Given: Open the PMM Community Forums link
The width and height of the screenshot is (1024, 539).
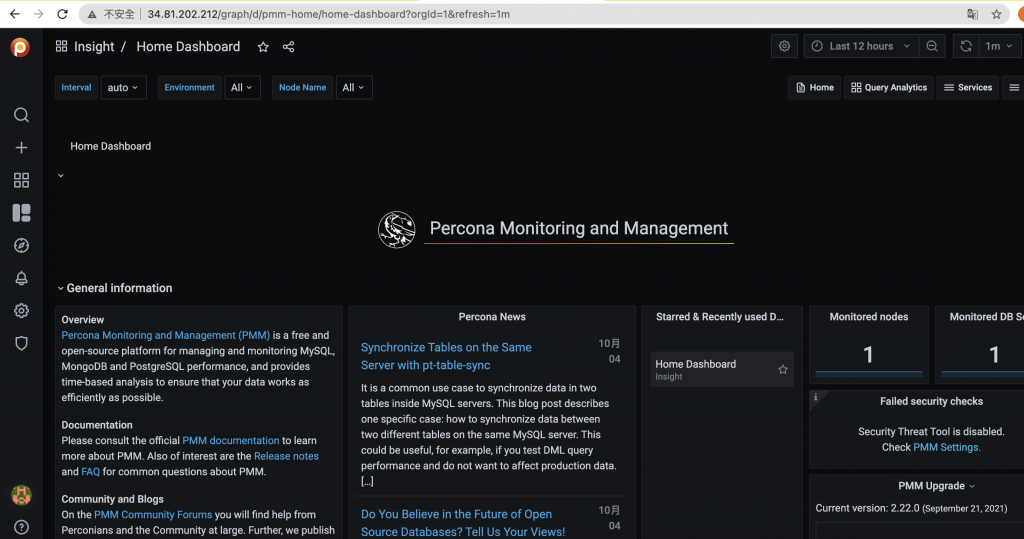Looking at the screenshot, I should coord(153,515).
